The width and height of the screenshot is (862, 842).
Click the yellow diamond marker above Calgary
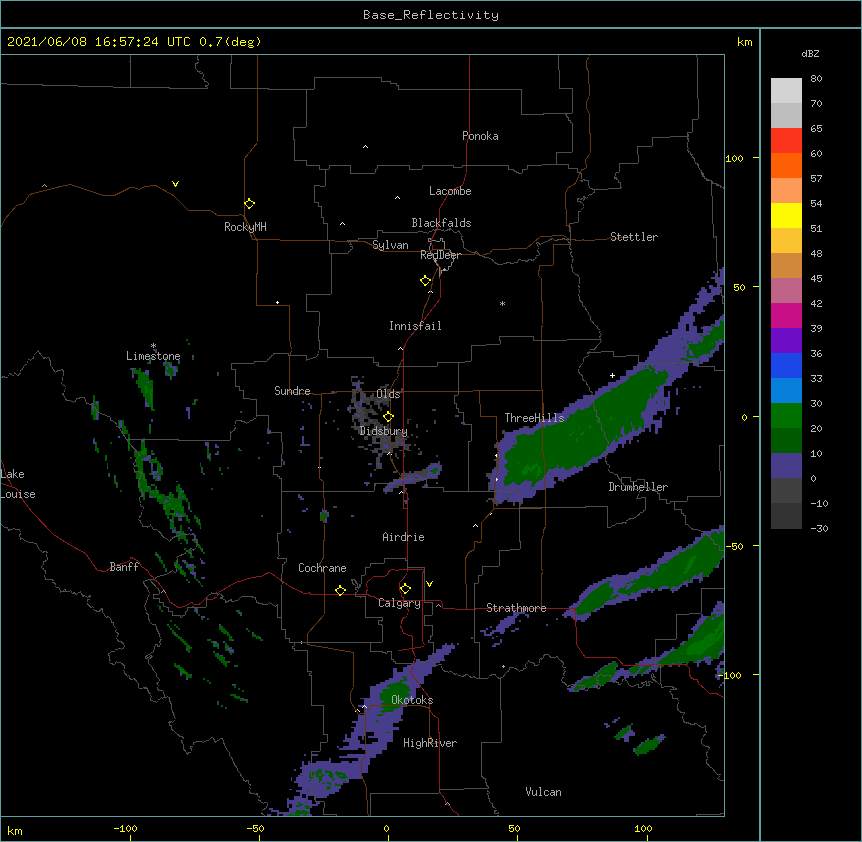(405, 589)
